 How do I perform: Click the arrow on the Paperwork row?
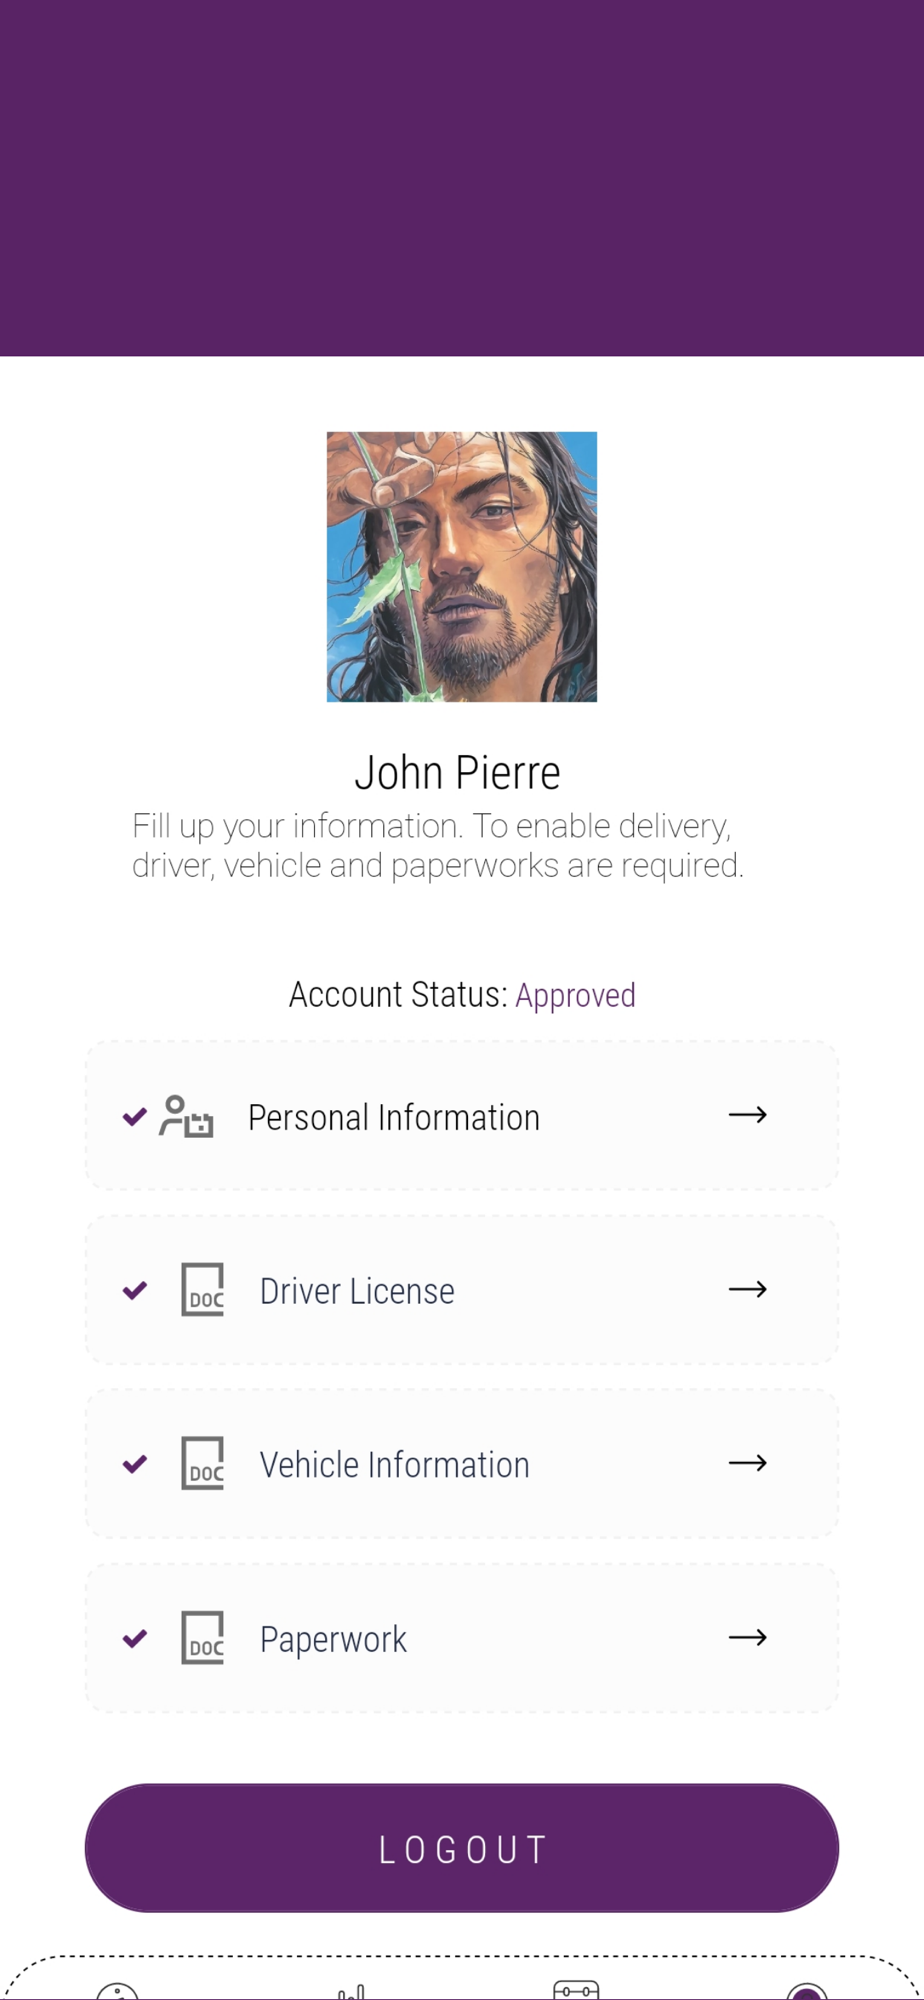tap(748, 1637)
